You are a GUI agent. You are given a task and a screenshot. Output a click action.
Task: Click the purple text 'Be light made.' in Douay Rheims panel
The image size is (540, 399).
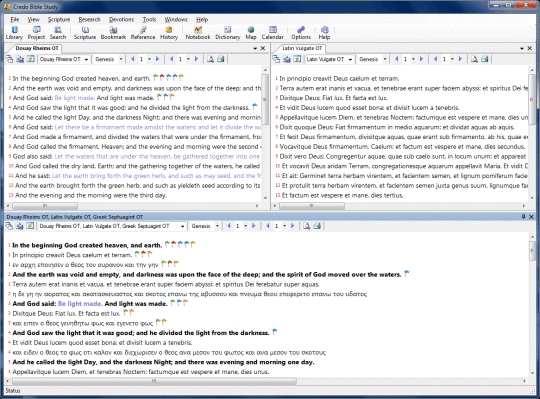[x=74, y=98]
